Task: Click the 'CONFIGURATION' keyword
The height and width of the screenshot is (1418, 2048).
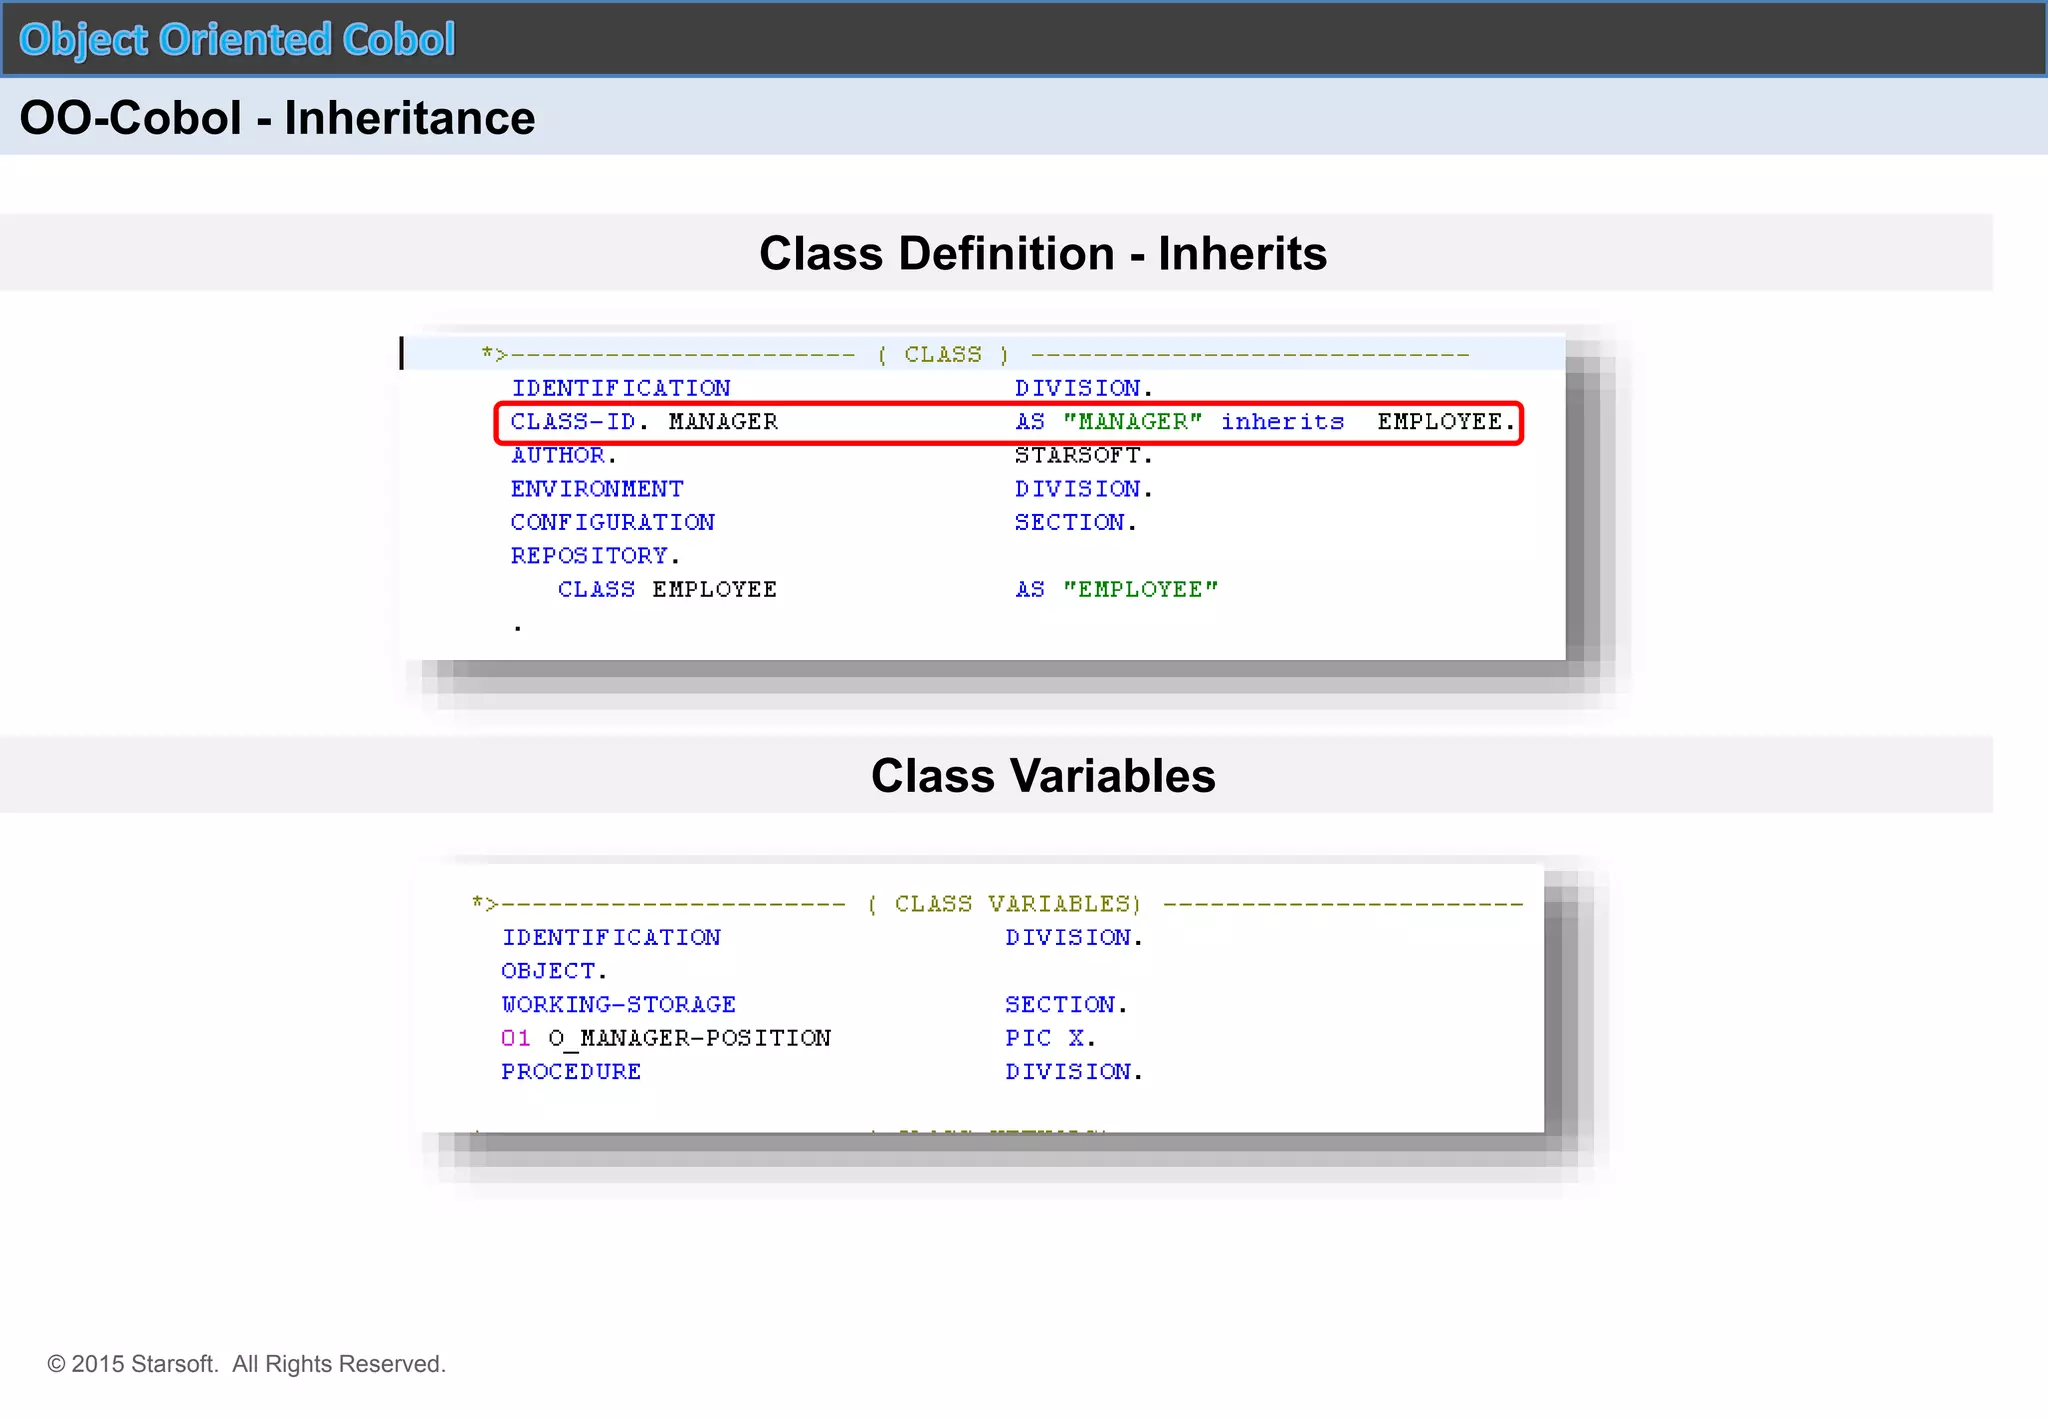Action: coord(613,523)
